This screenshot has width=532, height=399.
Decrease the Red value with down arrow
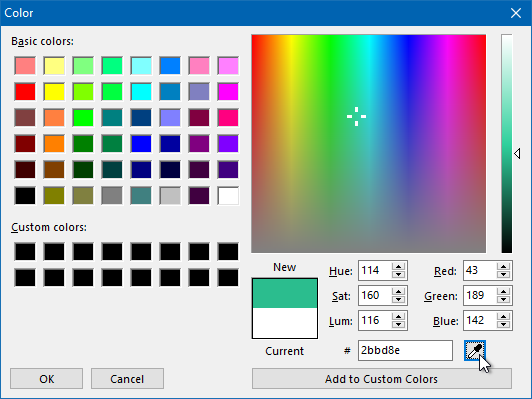coord(504,274)
